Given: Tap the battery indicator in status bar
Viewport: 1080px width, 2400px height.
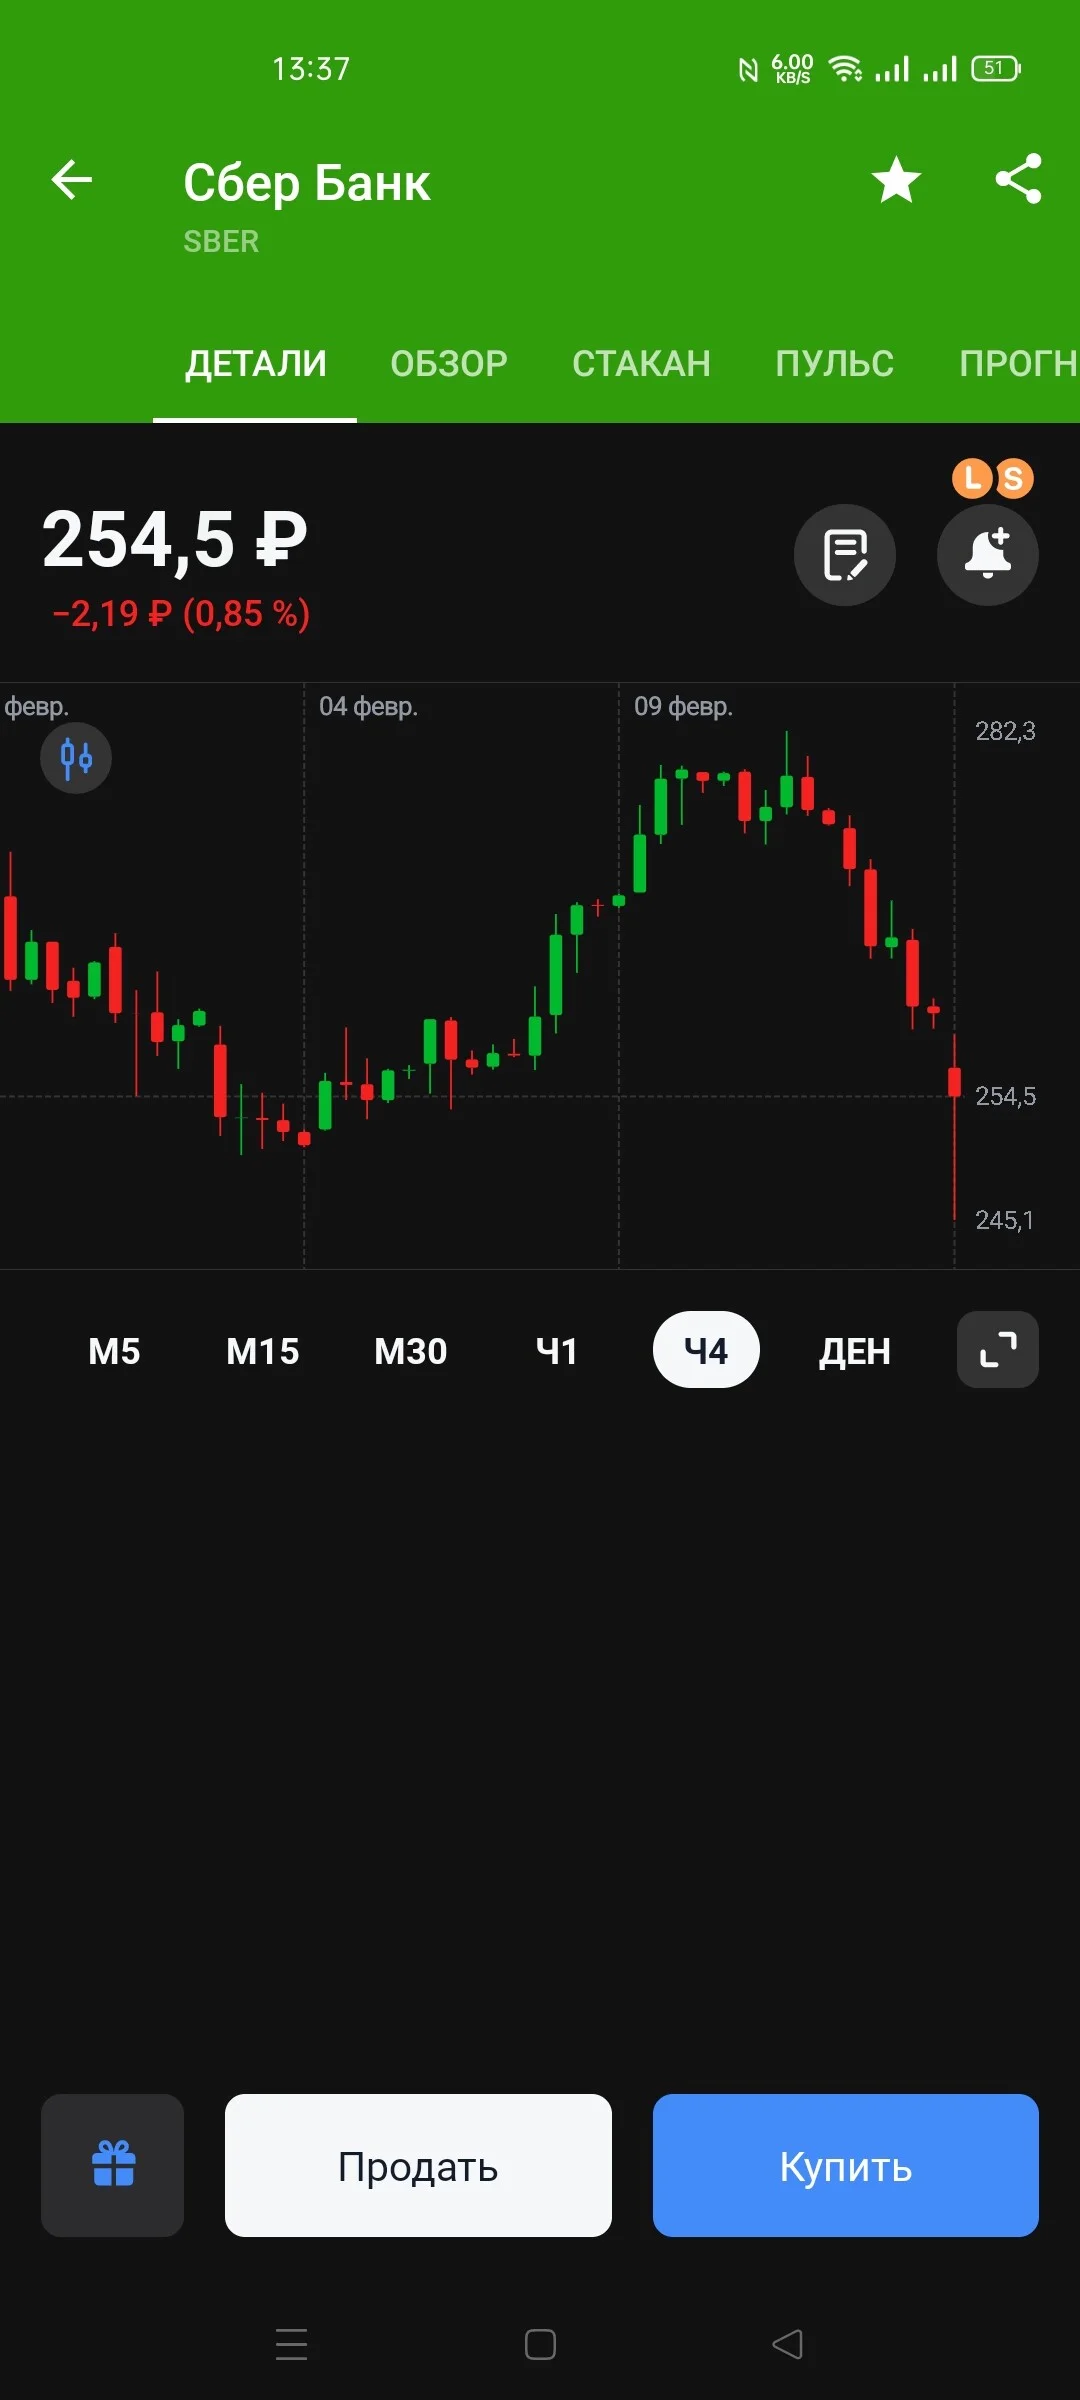Looking at the screenshot, I should click(x=996, y=68).
